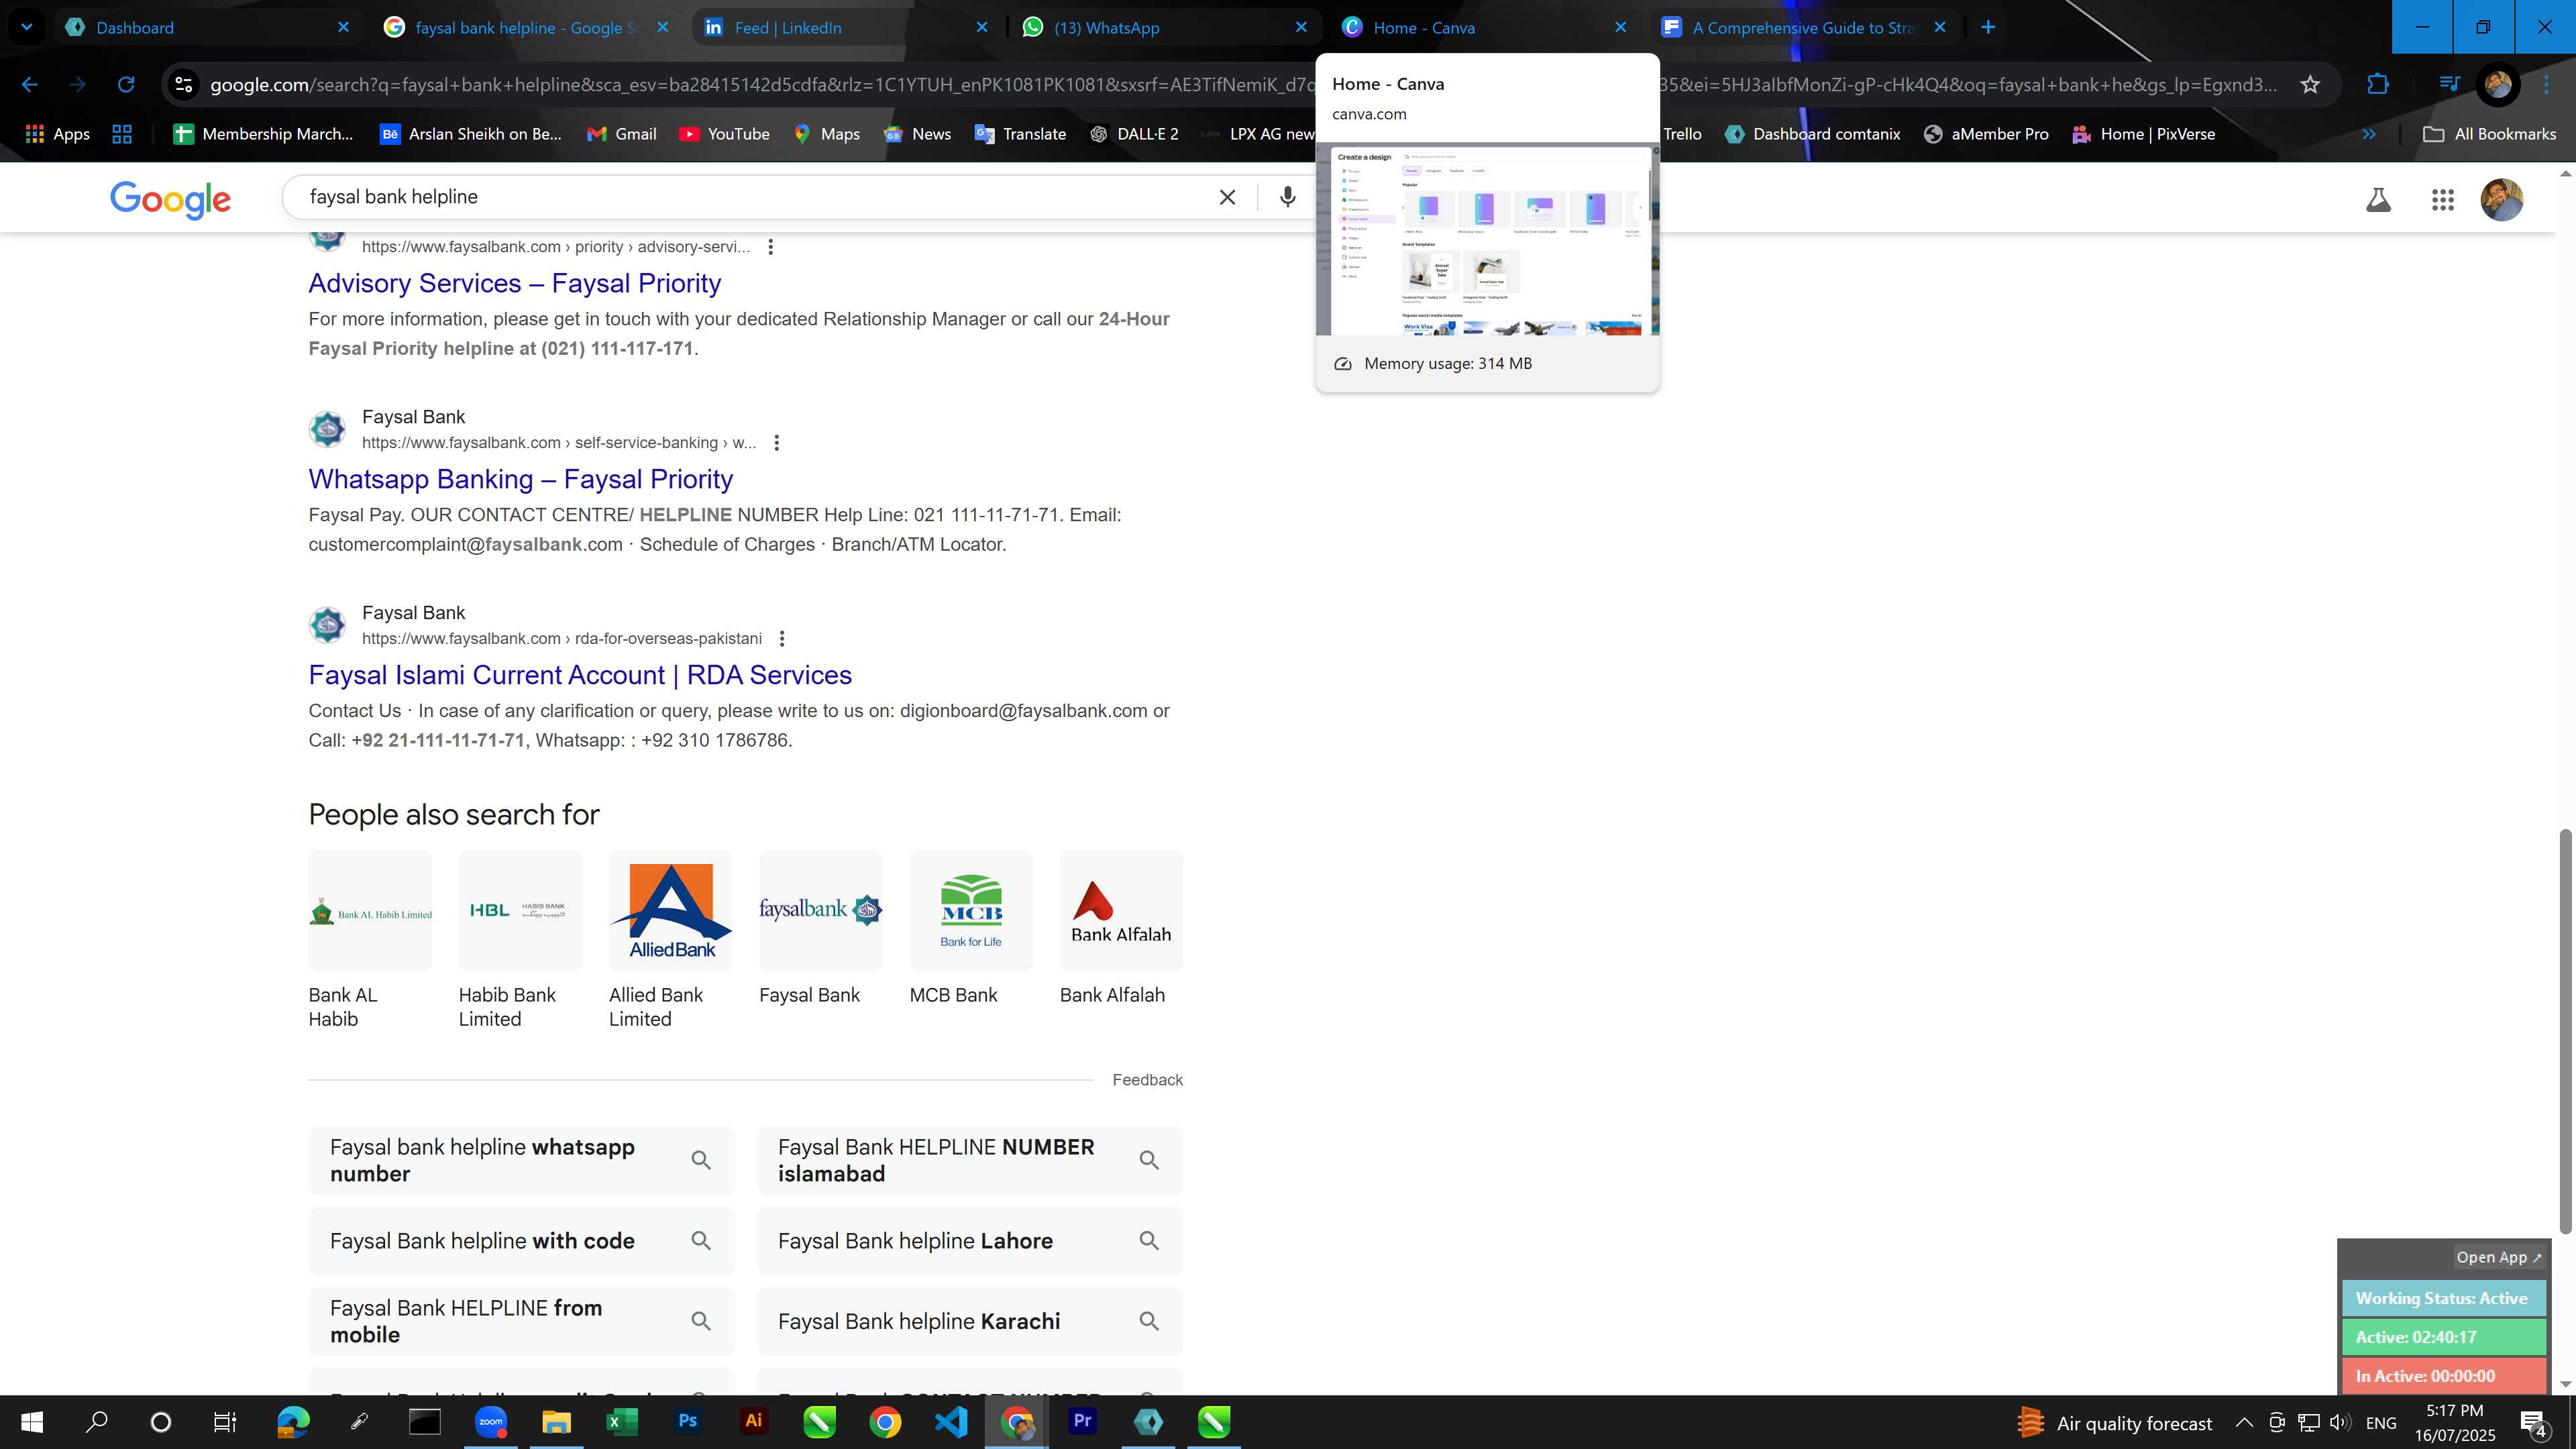Click the Feedback link
The image size is (2576, 1449).
coord(1147,1080)
